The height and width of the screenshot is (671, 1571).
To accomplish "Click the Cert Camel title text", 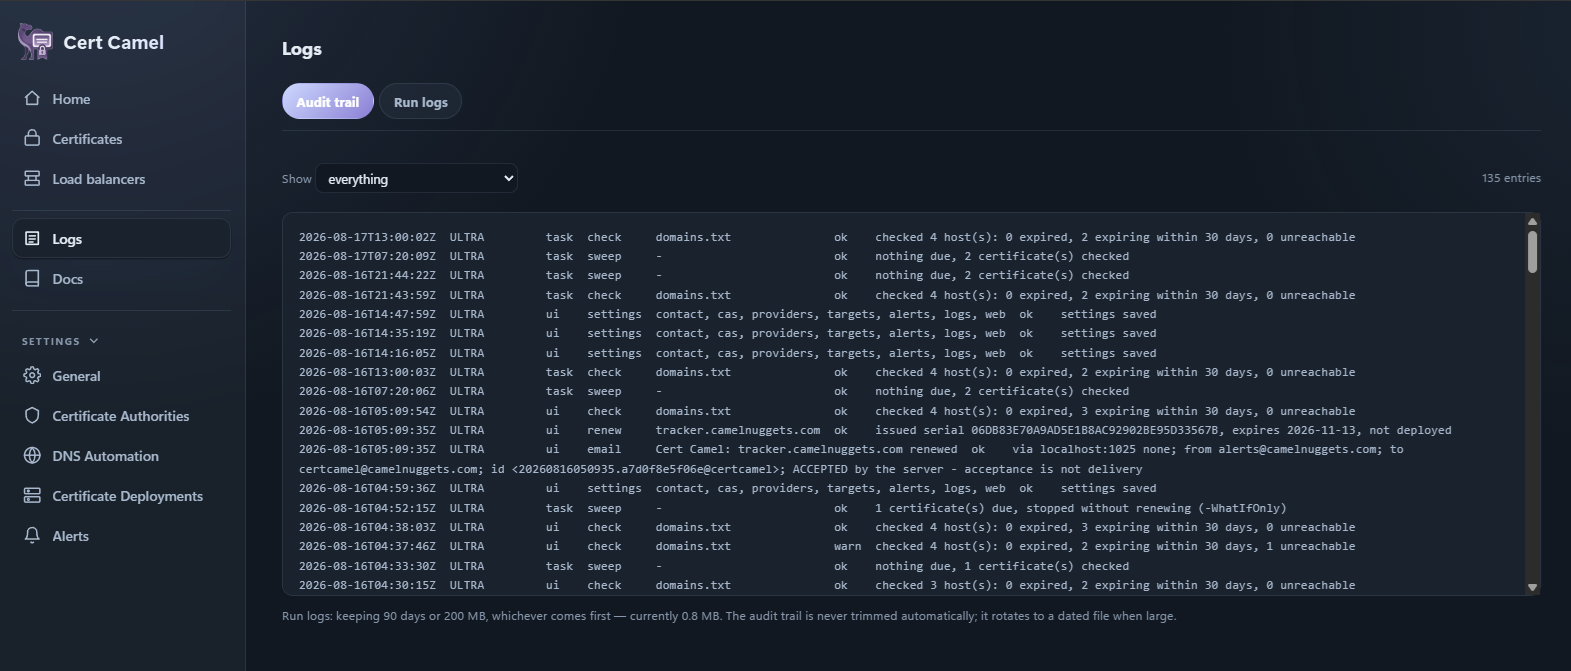I will [114, 42].
